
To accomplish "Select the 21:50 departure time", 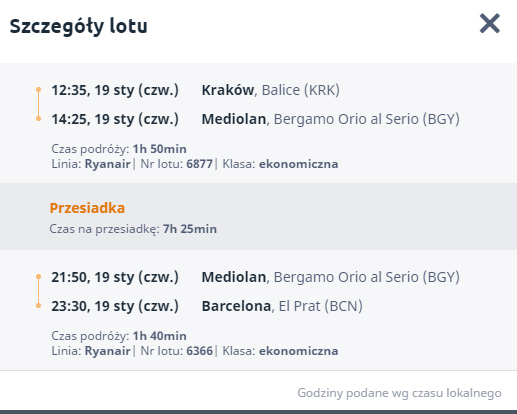I will point(115,277).
